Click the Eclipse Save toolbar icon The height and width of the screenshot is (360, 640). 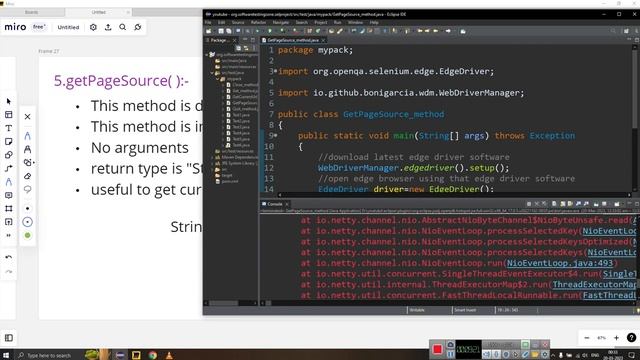click(221, 31)
